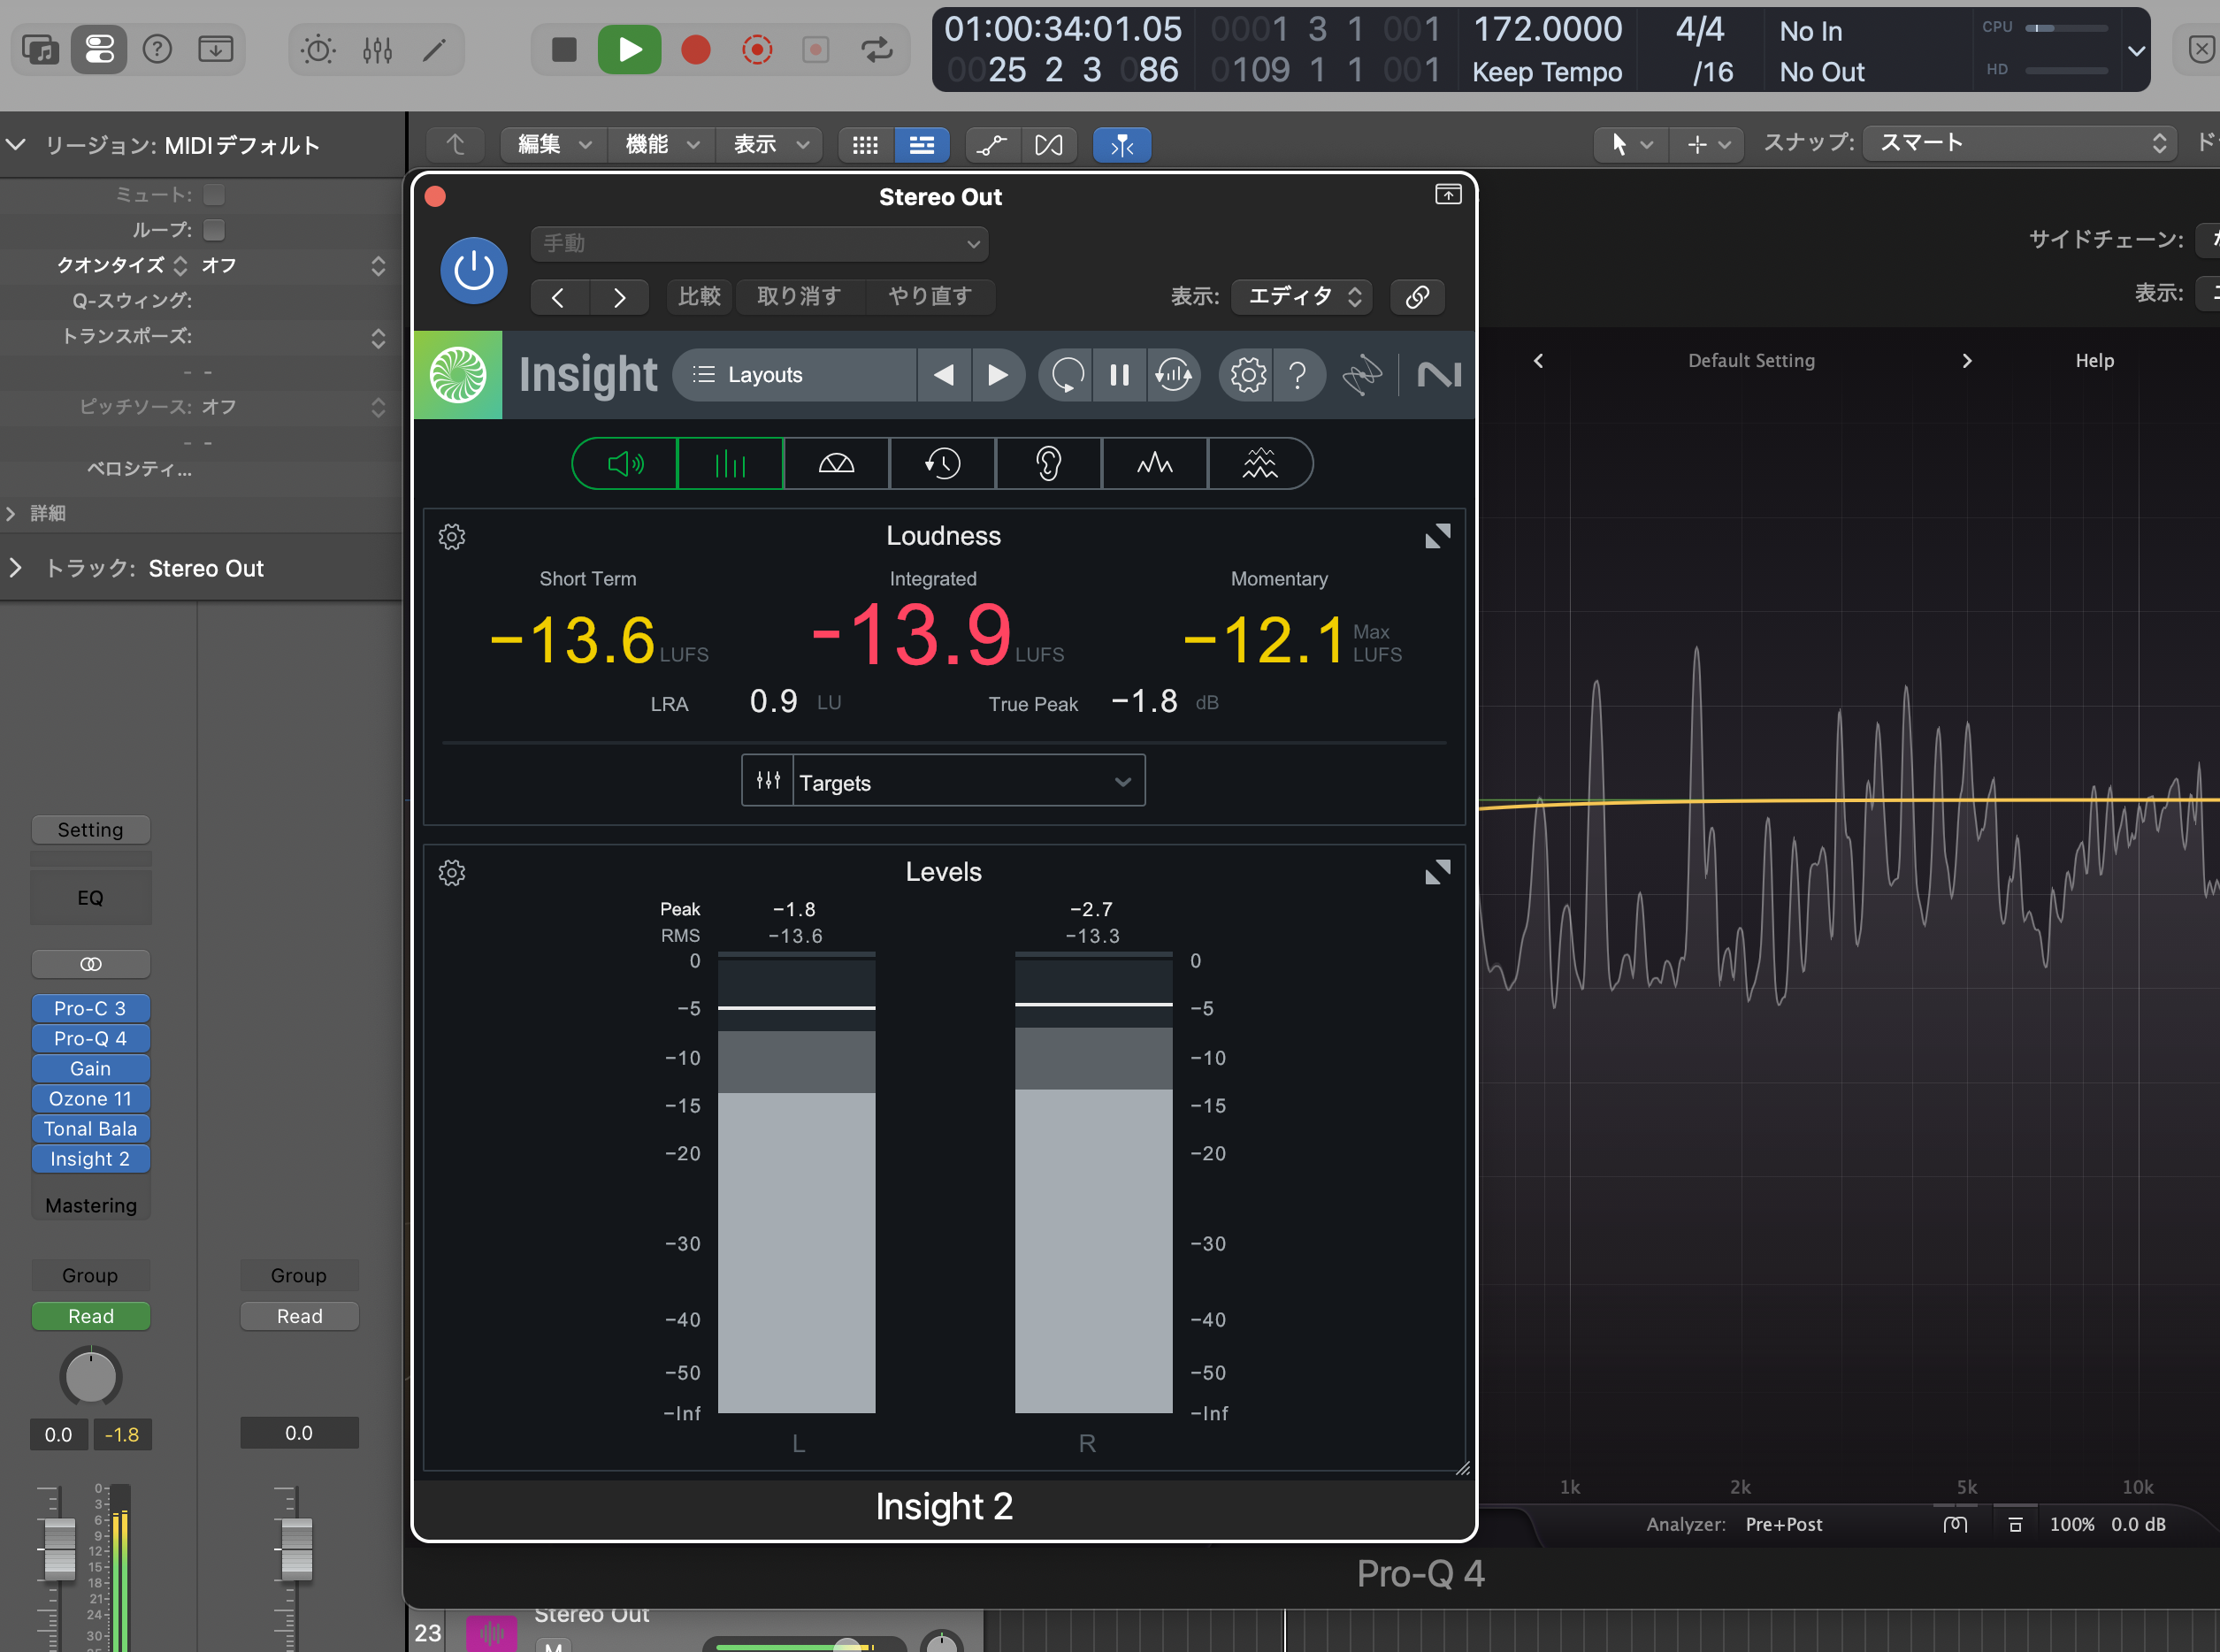Open Smart Controls dial icon
This screenshot has width=2220, height=1652.
tap(318, 49)
